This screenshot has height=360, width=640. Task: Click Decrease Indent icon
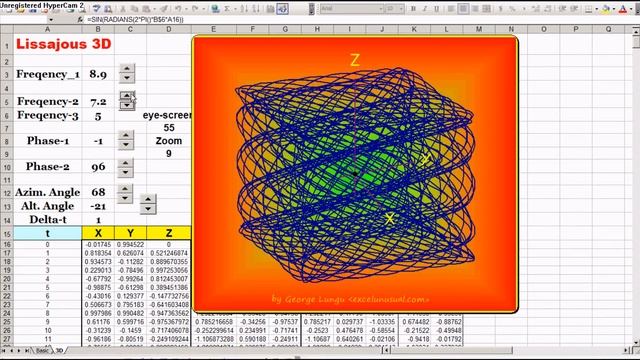tap(562, 9)
